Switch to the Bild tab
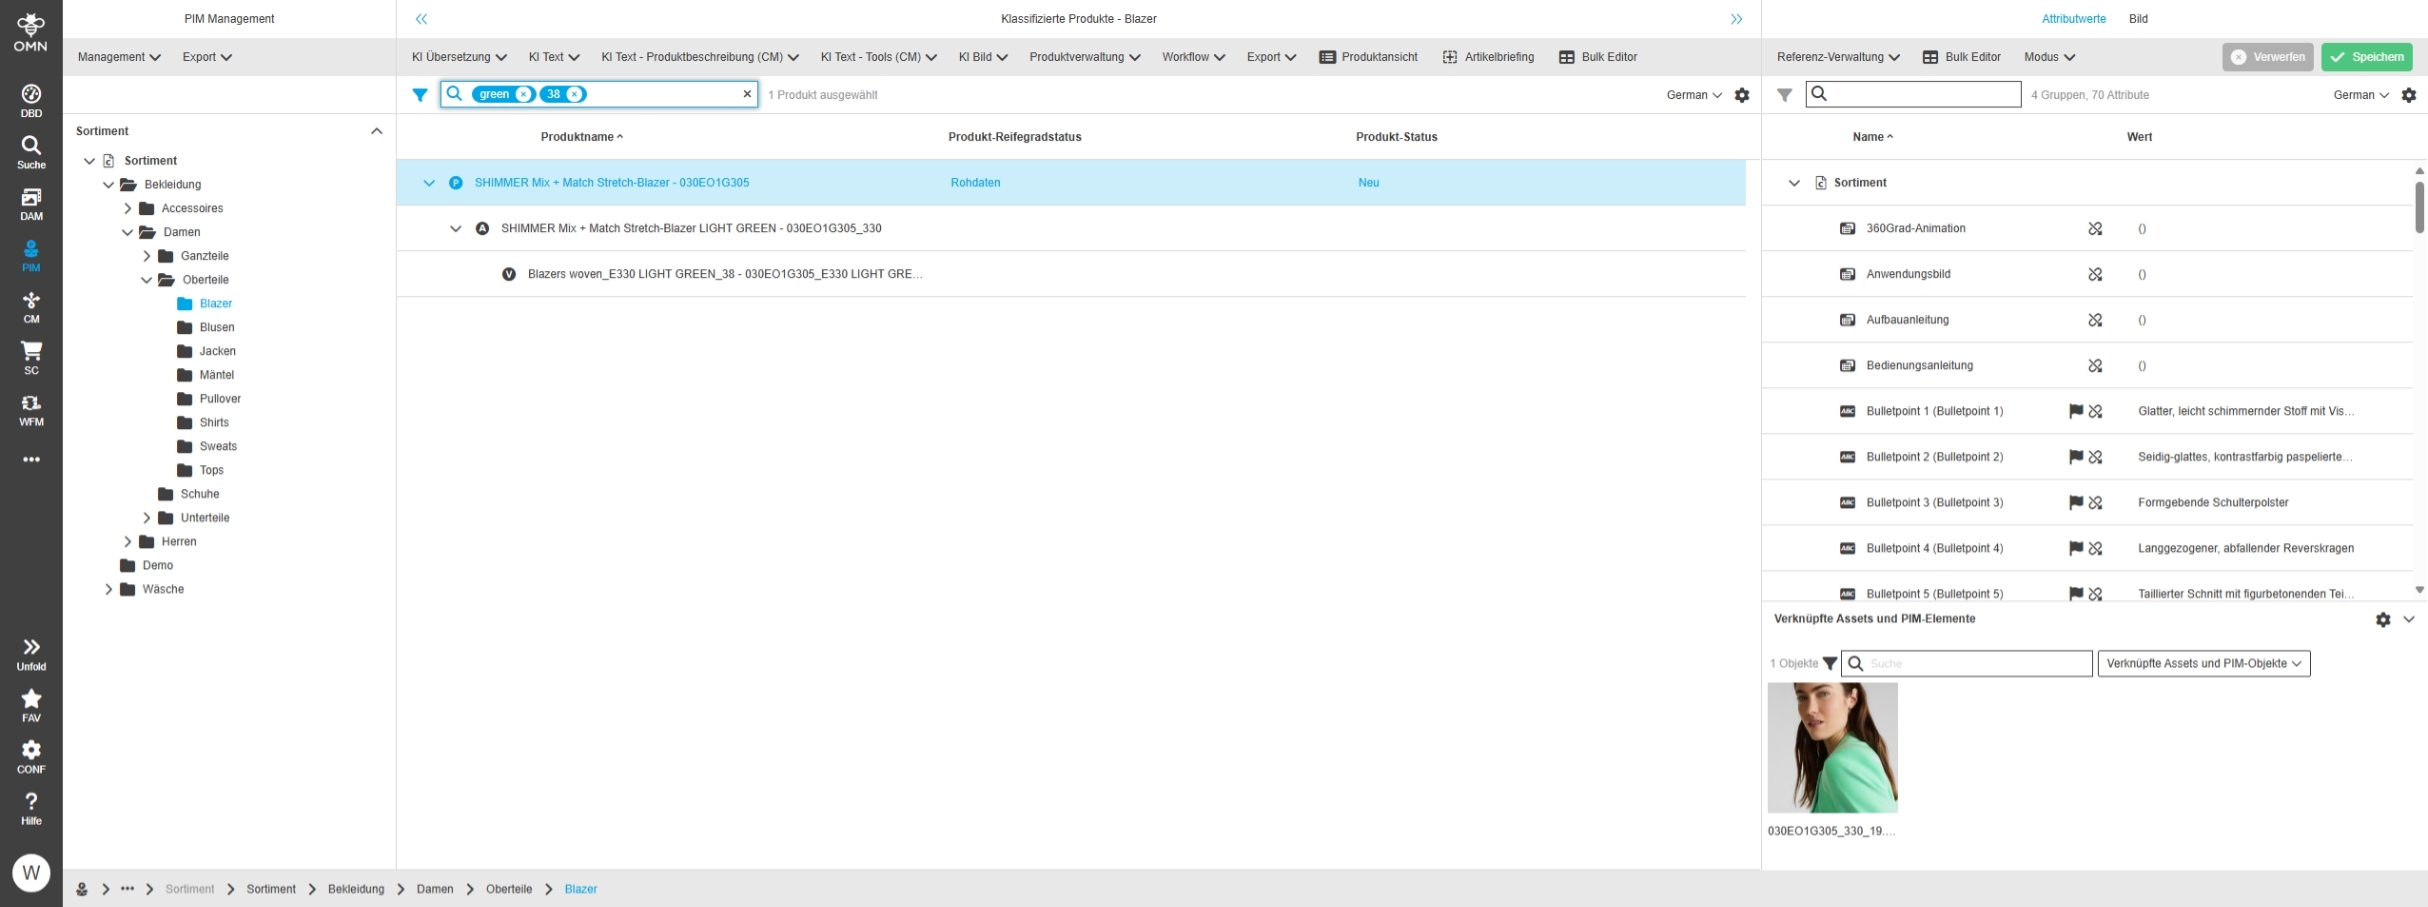 click(x=2138, y=19)
